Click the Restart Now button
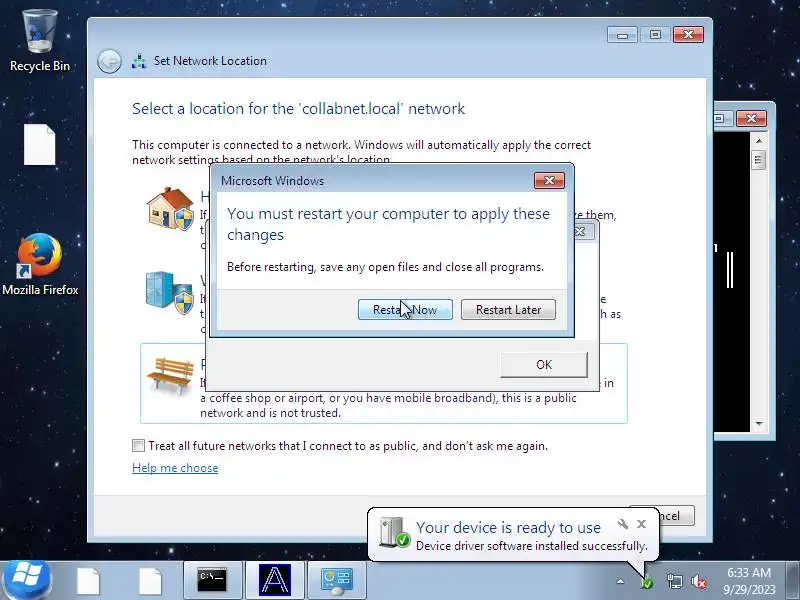 [405, 310]
